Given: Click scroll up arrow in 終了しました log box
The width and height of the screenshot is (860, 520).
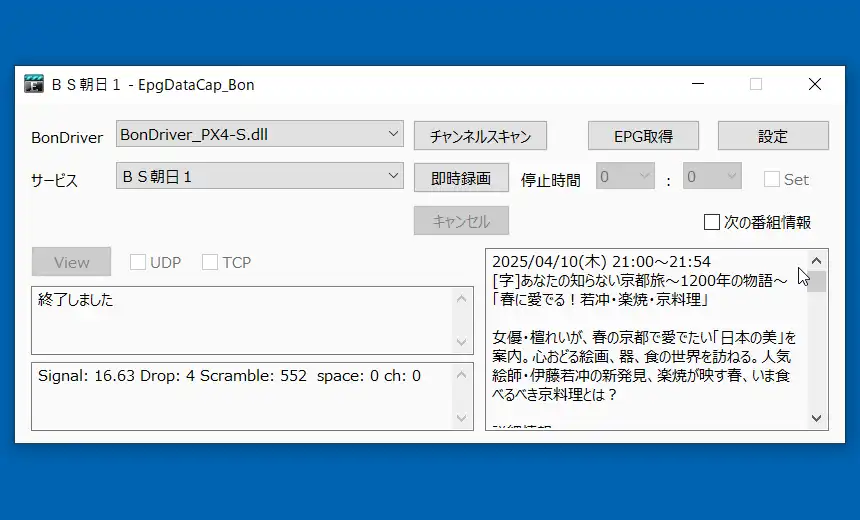Looking at the screenshot, I should coord(461,298).
